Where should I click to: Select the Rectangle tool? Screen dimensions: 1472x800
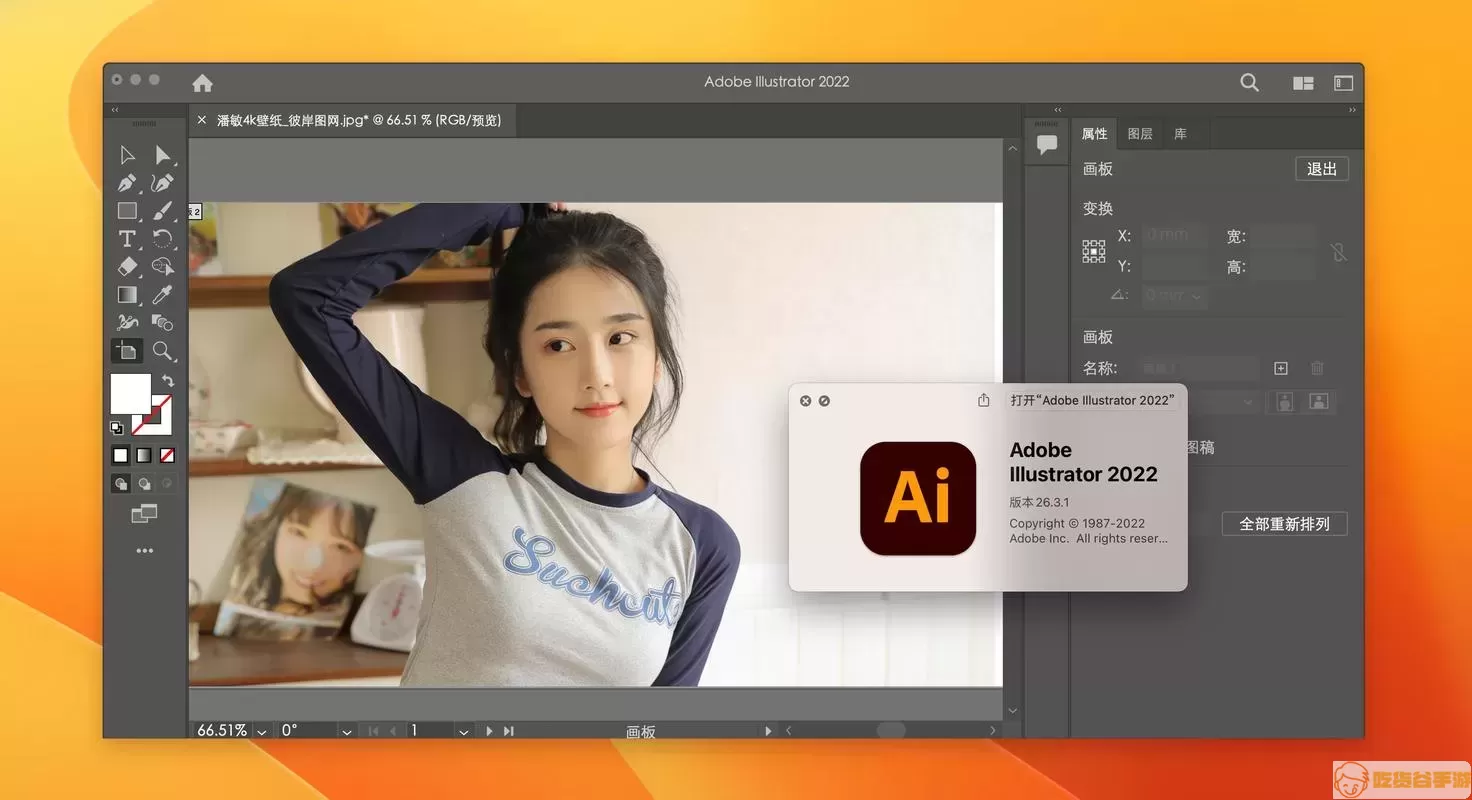pos(127,211)
